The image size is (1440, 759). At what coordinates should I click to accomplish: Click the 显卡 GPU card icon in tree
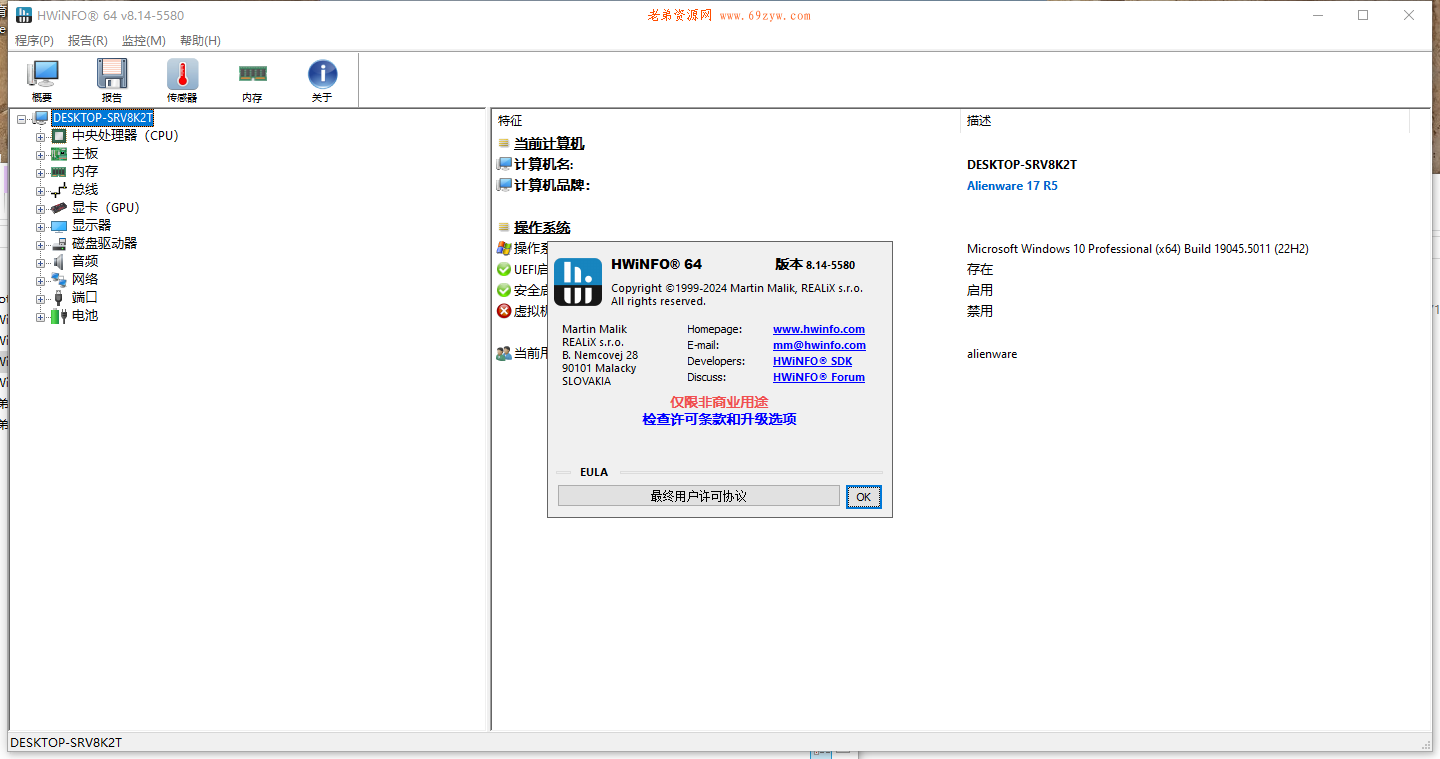pyautogui.click(x=59, y=208)
